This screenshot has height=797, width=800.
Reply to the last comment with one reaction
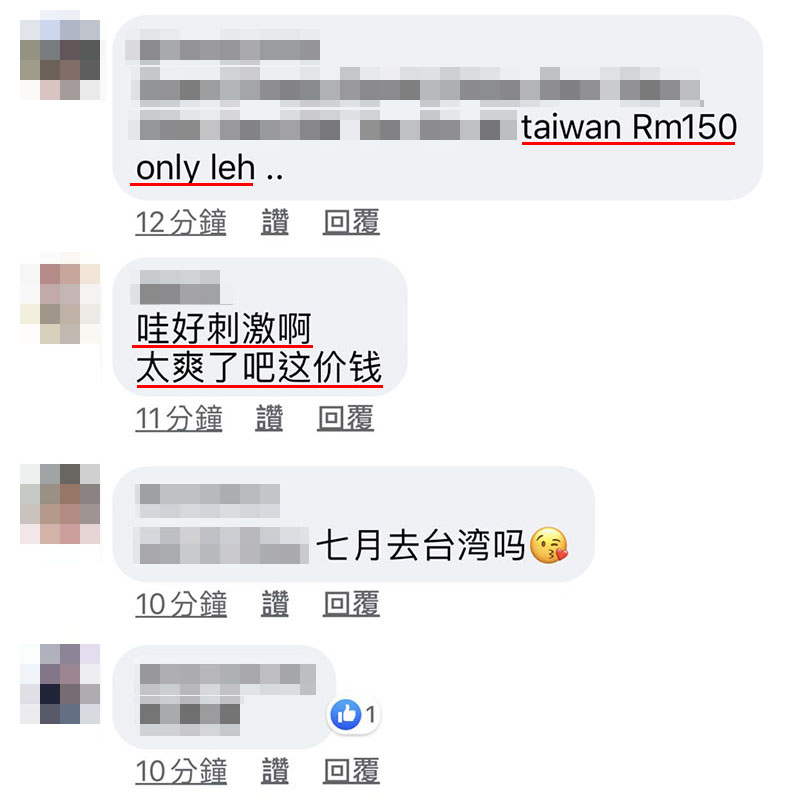351,770
